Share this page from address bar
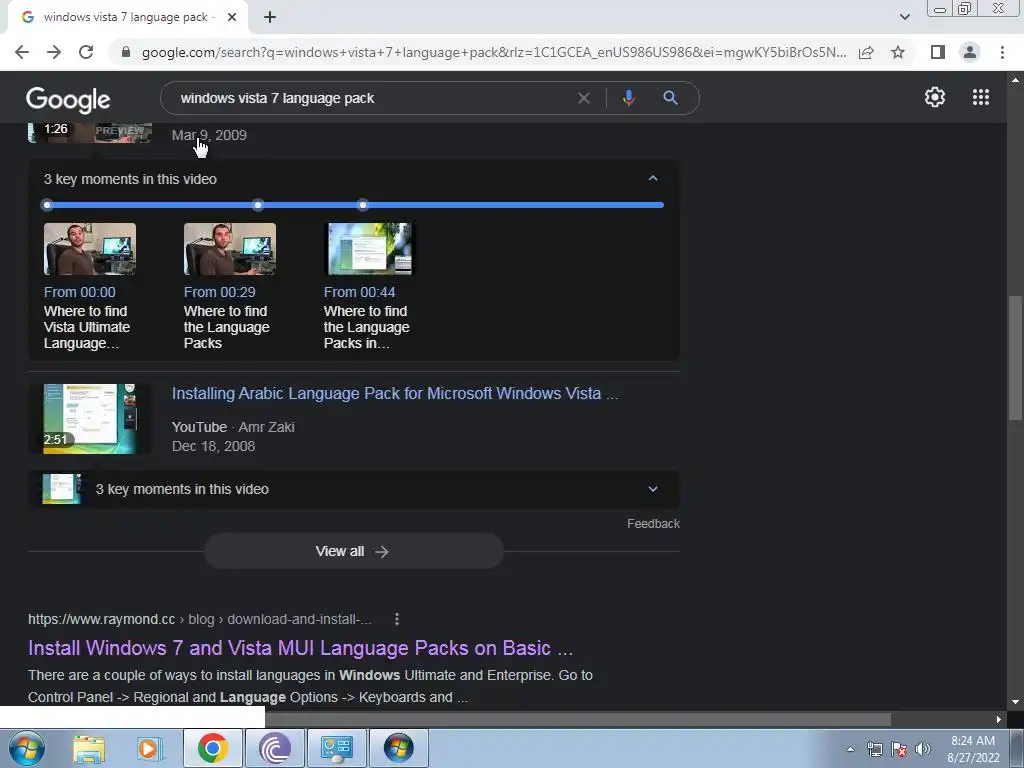Image resolution: width=1024 pixels, height=768 pixels. click(x=866, y=52)
